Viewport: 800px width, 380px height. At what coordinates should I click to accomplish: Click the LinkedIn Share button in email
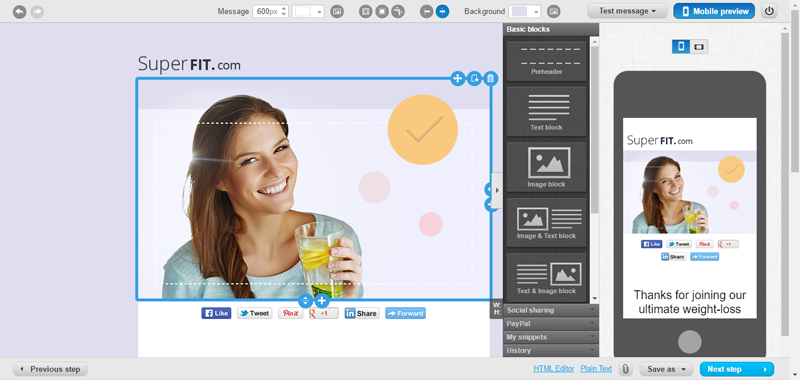362,313
